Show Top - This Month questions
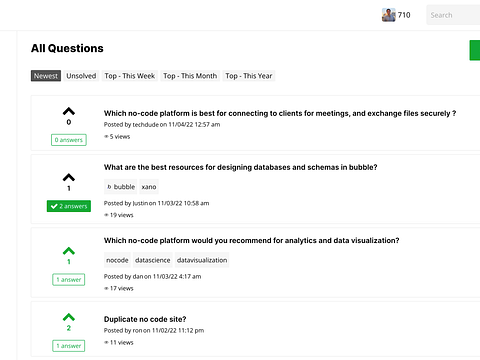This screenshot has height=360, width=480. [x=190, y=76]
